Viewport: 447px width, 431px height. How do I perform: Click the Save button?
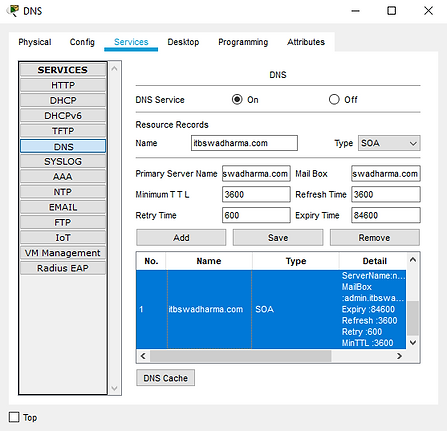pyautogui.click(x=278, y=238)
